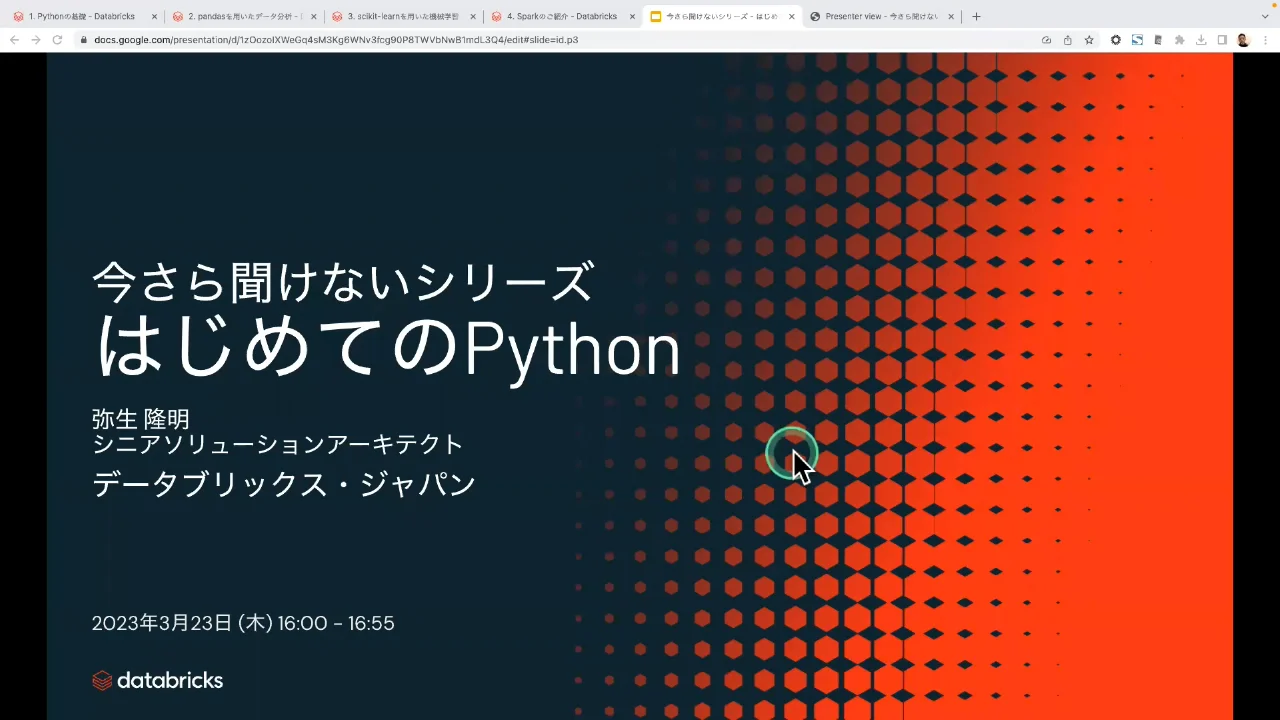Click the docs.google.com address bar URL

336,40
